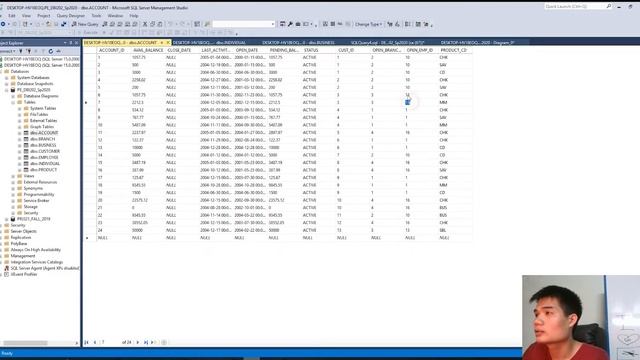640x360 pixels.
Task: Open the Query Designer menu
Action: pyautogui.click(x=71, y=16)
